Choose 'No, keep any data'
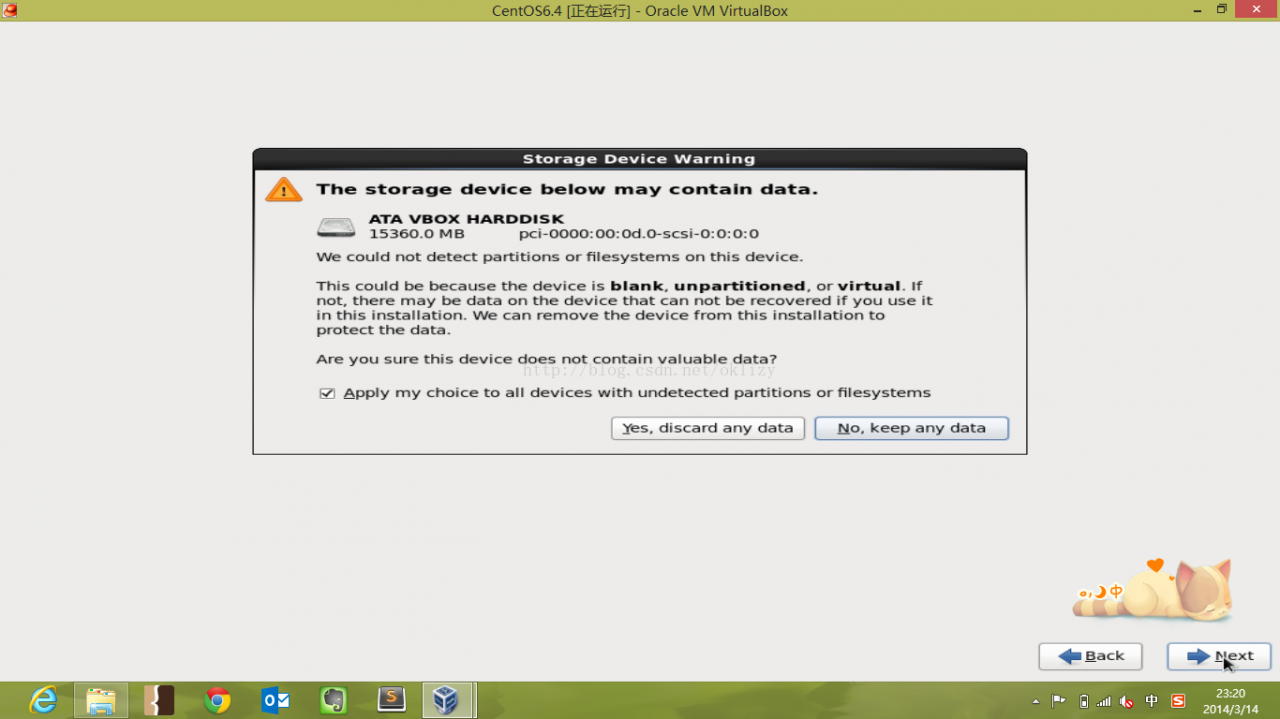1280x719 pixels. pyautogui.click(x=912, y=428)
